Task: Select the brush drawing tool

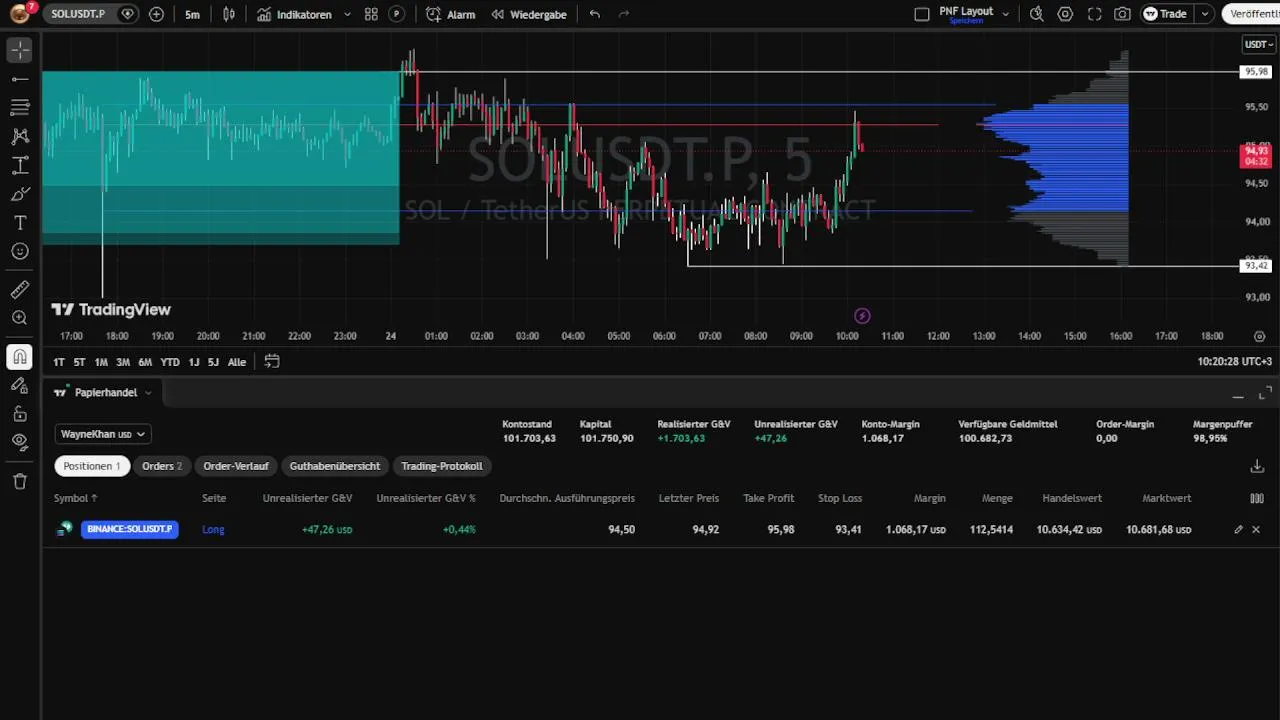Action: click(20, 194)
